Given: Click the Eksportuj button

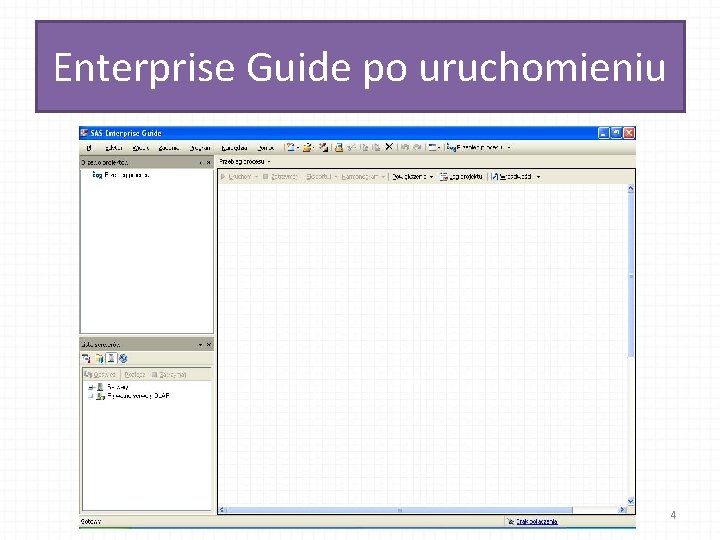Looking at the screenshot, I should pos(318,177).
